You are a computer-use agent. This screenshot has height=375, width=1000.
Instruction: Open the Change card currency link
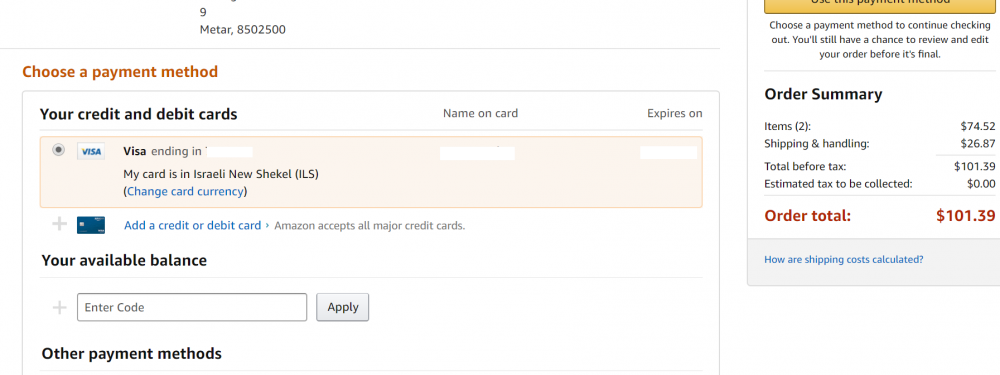(x=185, y=191)
